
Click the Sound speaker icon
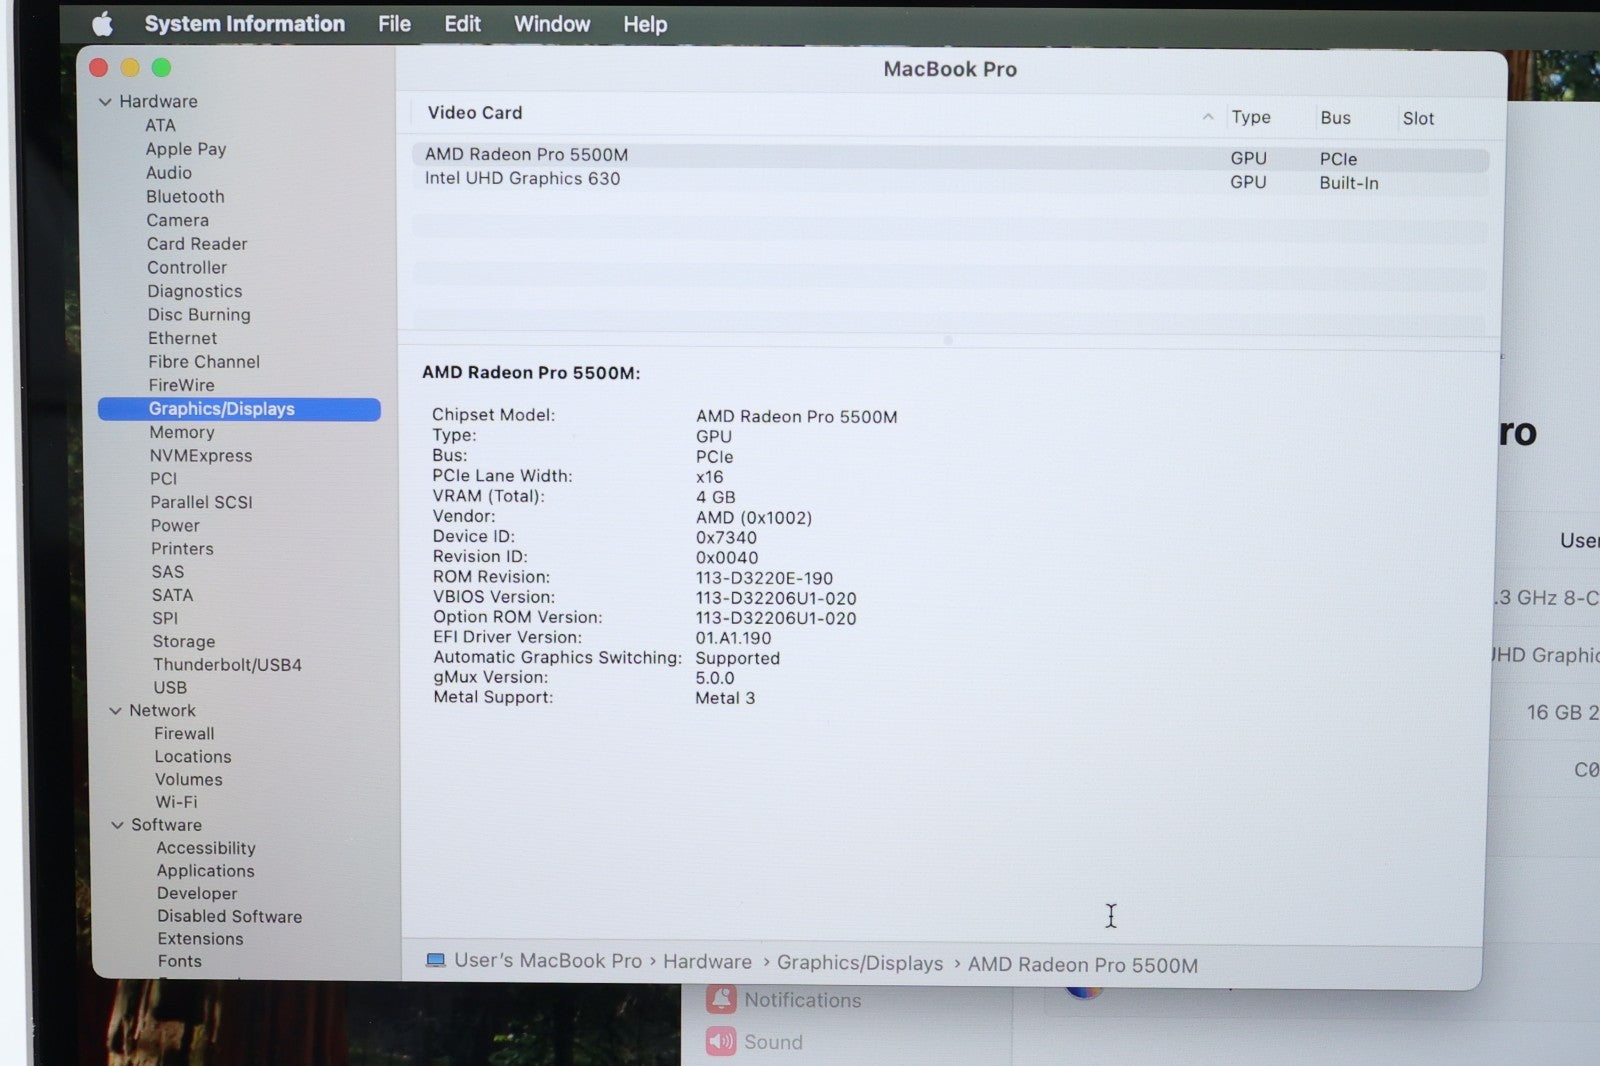pos(720,1042)
